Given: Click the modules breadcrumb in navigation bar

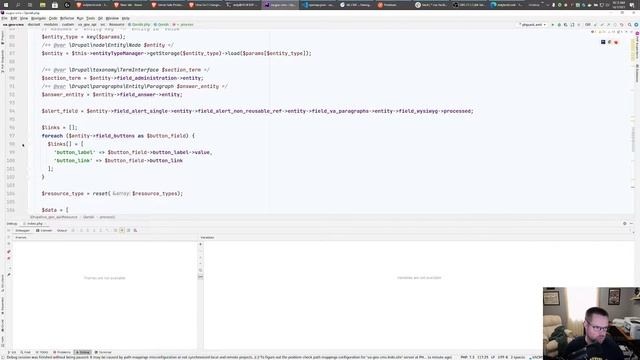Looking at the screenshot, I should pos(51,24).
